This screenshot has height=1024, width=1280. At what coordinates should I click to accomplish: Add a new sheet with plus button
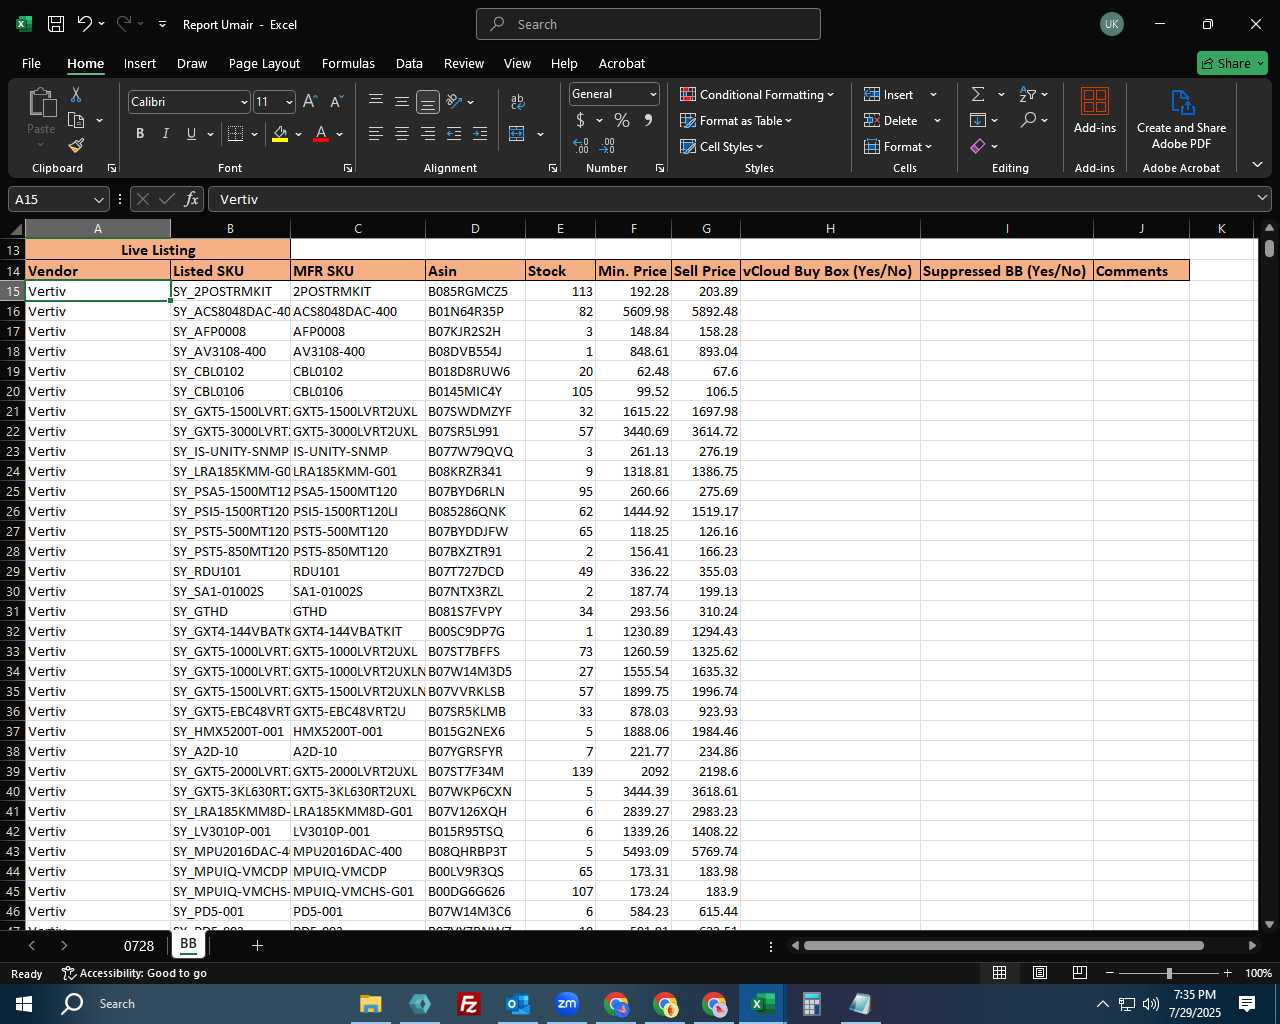point(257,945)
